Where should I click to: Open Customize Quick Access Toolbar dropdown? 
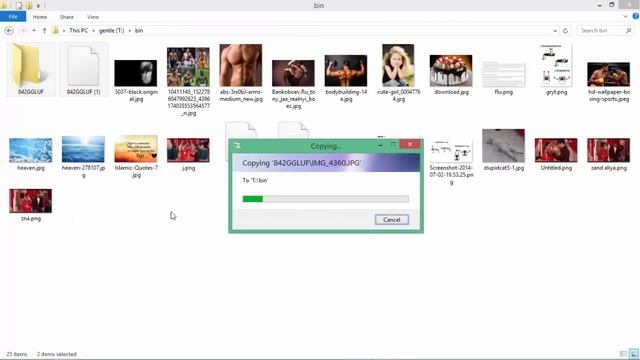click(38, 6)
